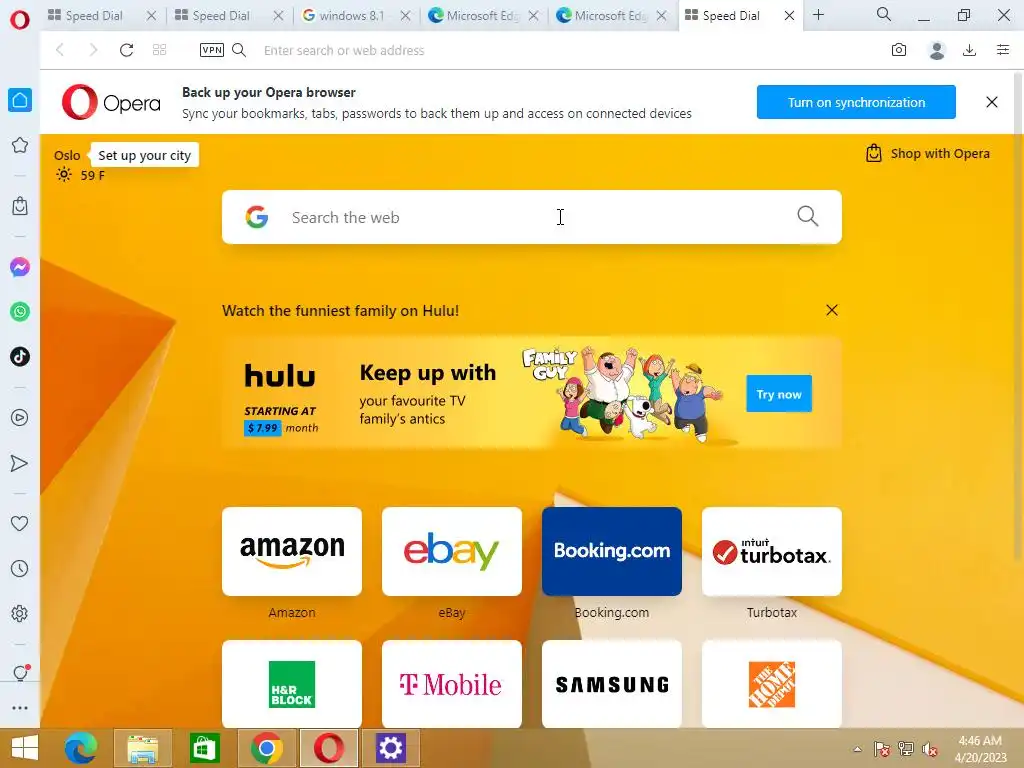
Task: Open the Opera main menu logo
Action: [20, 19]
